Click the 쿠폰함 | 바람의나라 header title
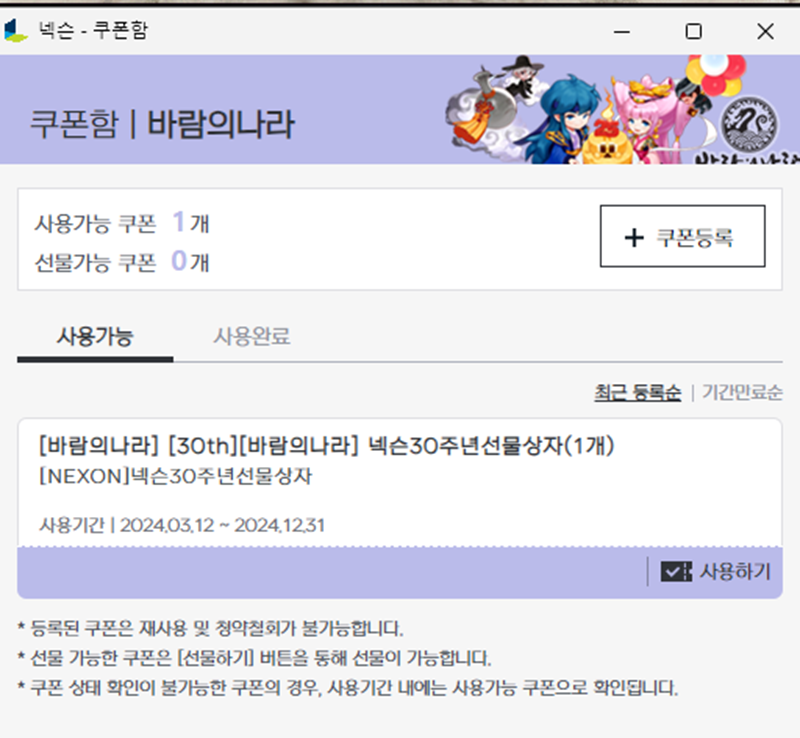Screen dimensions: 800x738 point(162,124)
